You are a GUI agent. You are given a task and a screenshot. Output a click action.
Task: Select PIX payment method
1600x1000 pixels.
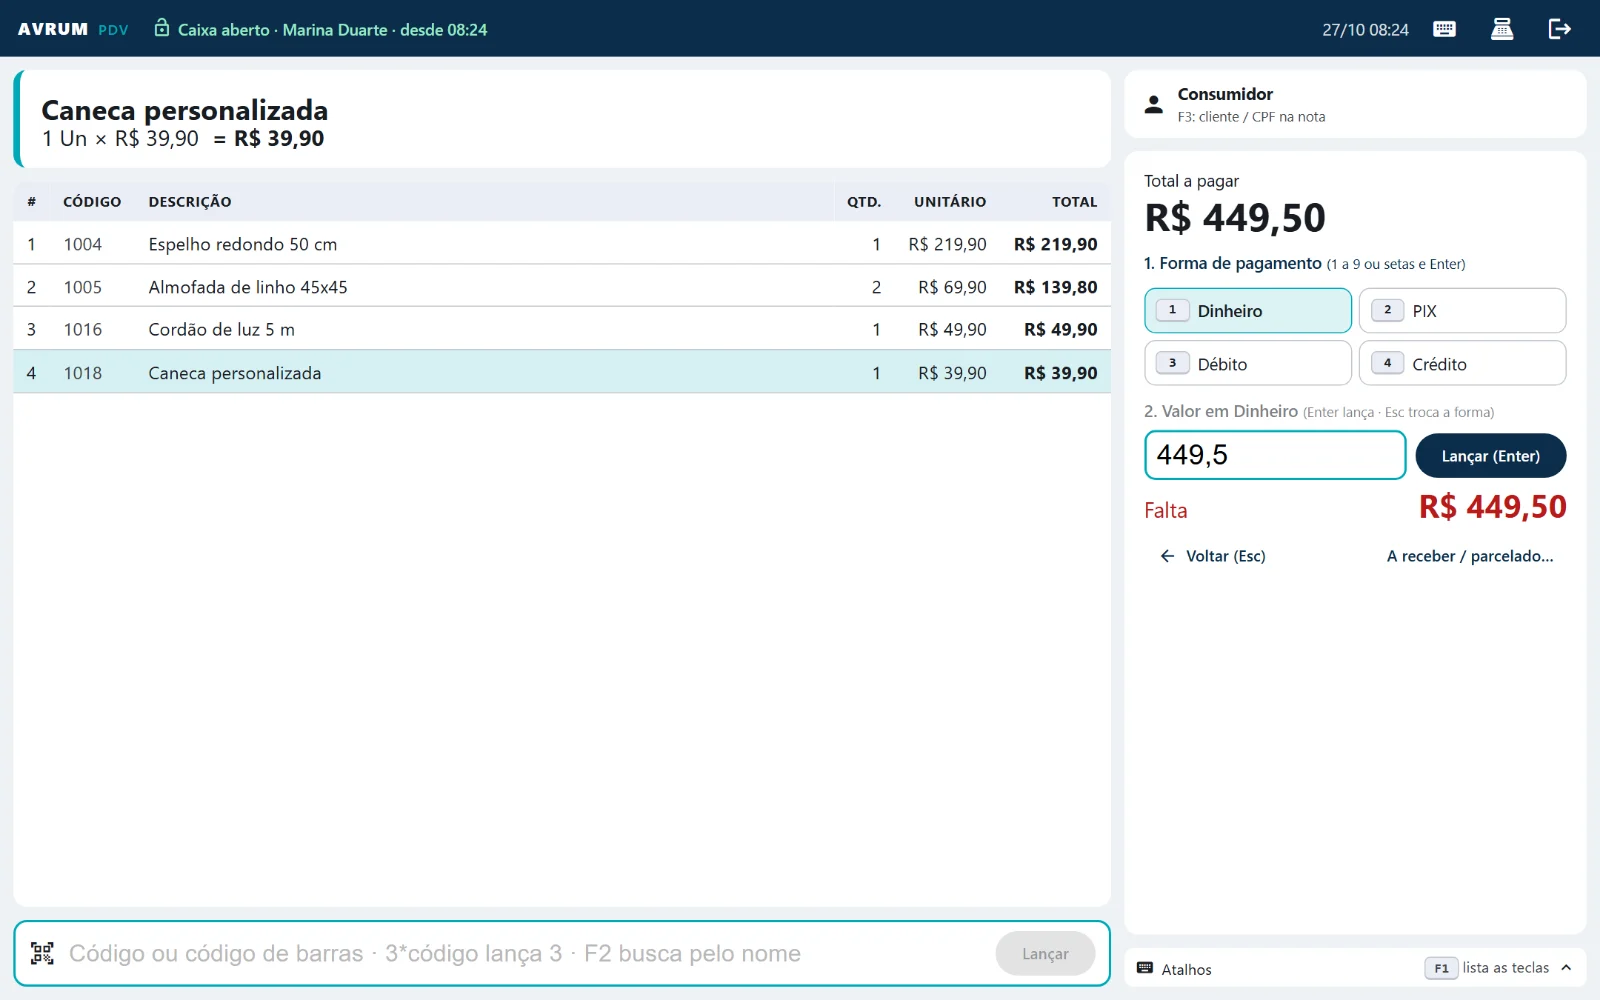(x=1462, y=311)
